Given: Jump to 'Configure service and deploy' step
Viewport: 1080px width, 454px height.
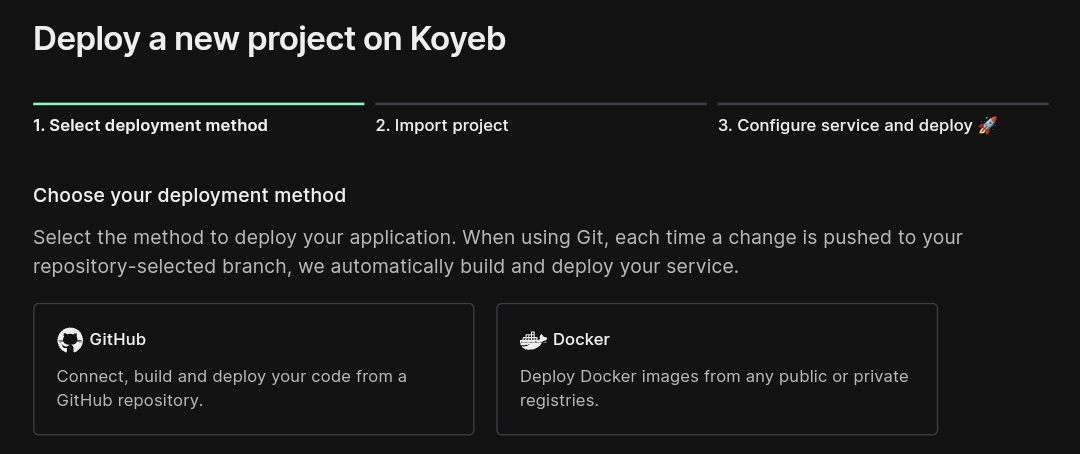Looking at the screenshot, I should point(845,125).
